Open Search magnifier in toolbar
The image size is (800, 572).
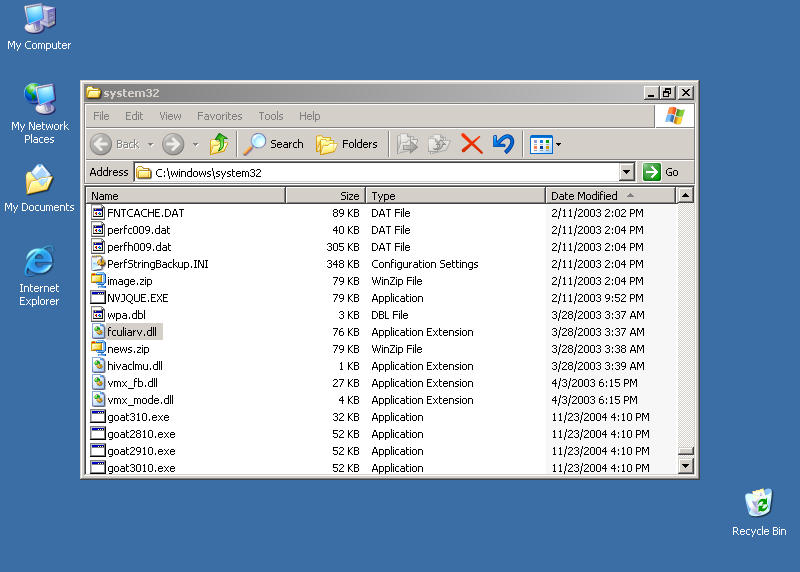tap(254, 144)
